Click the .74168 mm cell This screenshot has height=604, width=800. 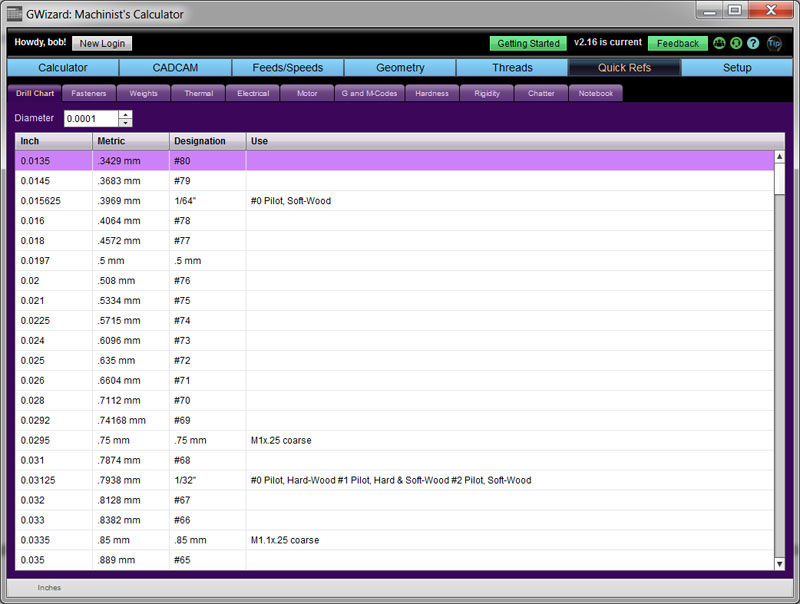point(131,420)
